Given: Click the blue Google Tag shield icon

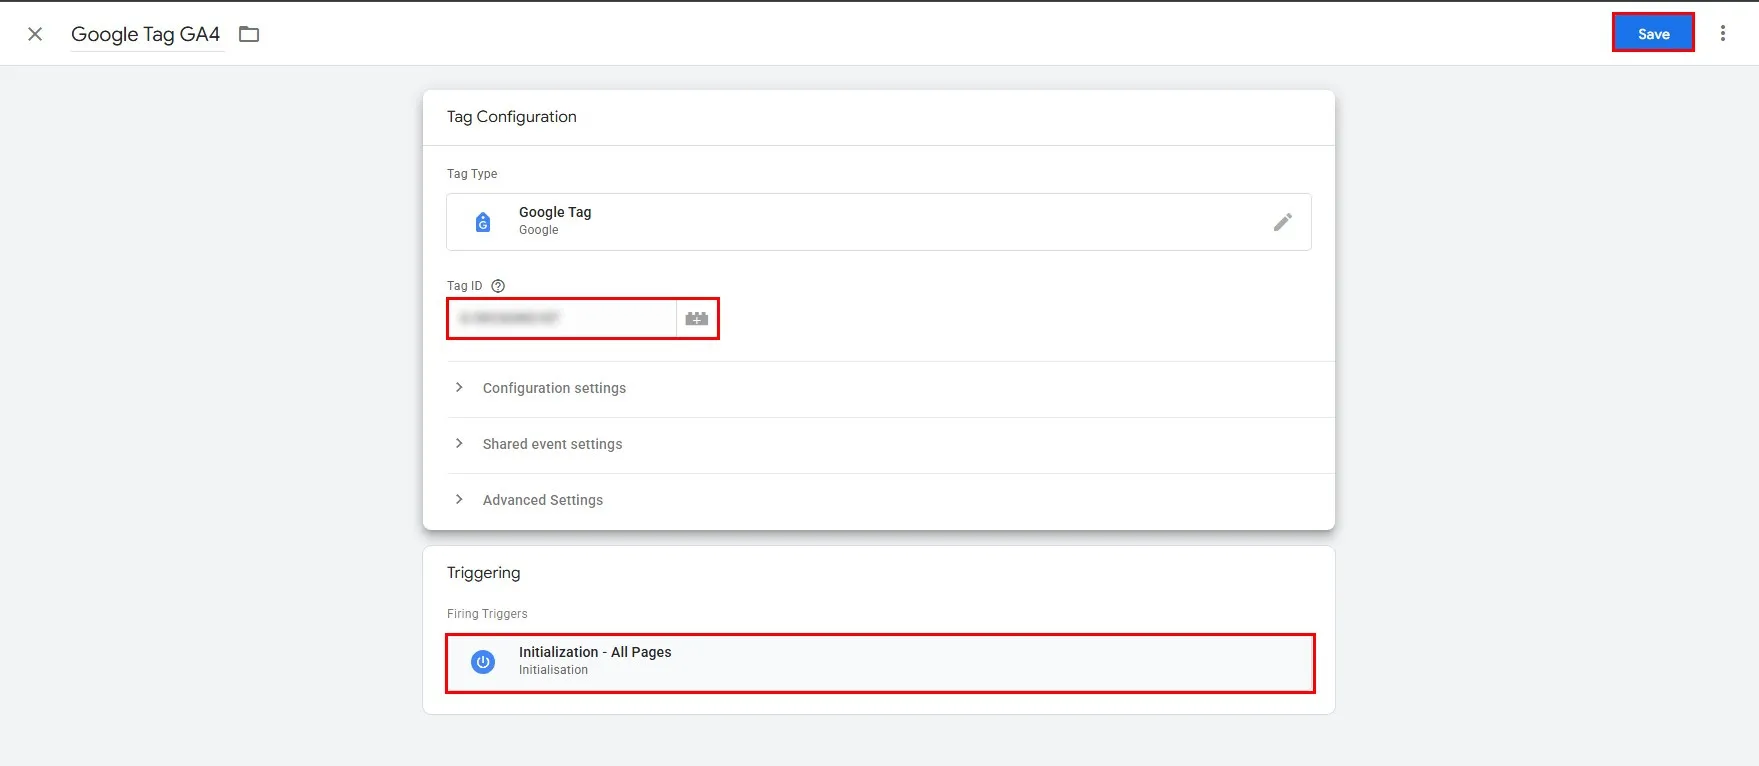Looking at the screenshot, I should pos(483,222).
